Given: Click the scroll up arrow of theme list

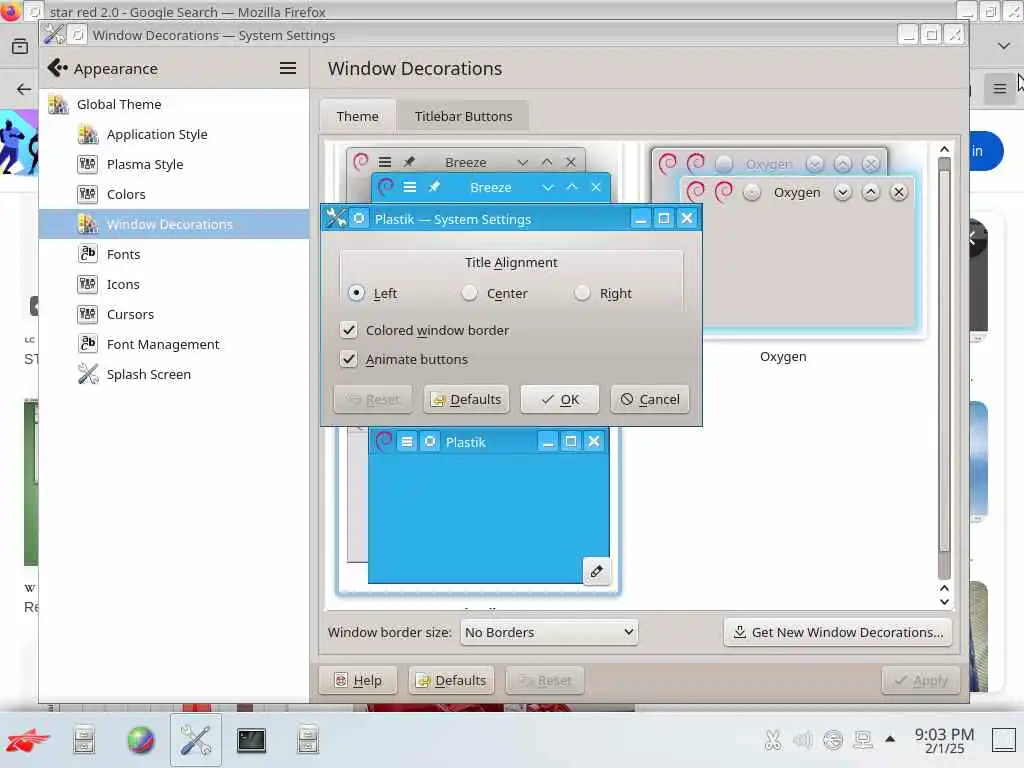Looking at the screenshot, I should 944,149.
